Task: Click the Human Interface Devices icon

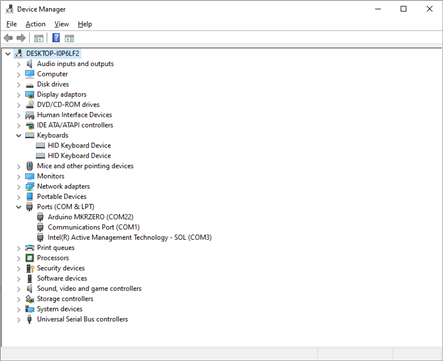Action: point(30,115)
